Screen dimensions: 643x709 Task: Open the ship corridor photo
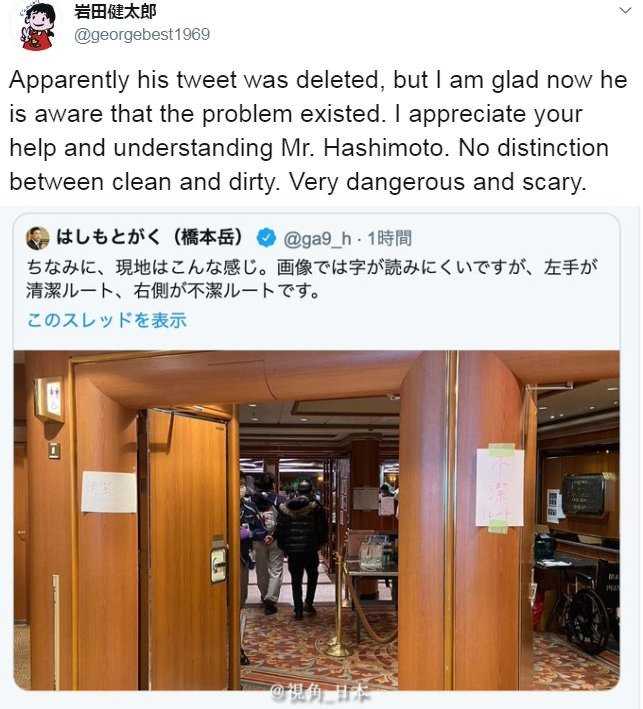click(317, 520)
